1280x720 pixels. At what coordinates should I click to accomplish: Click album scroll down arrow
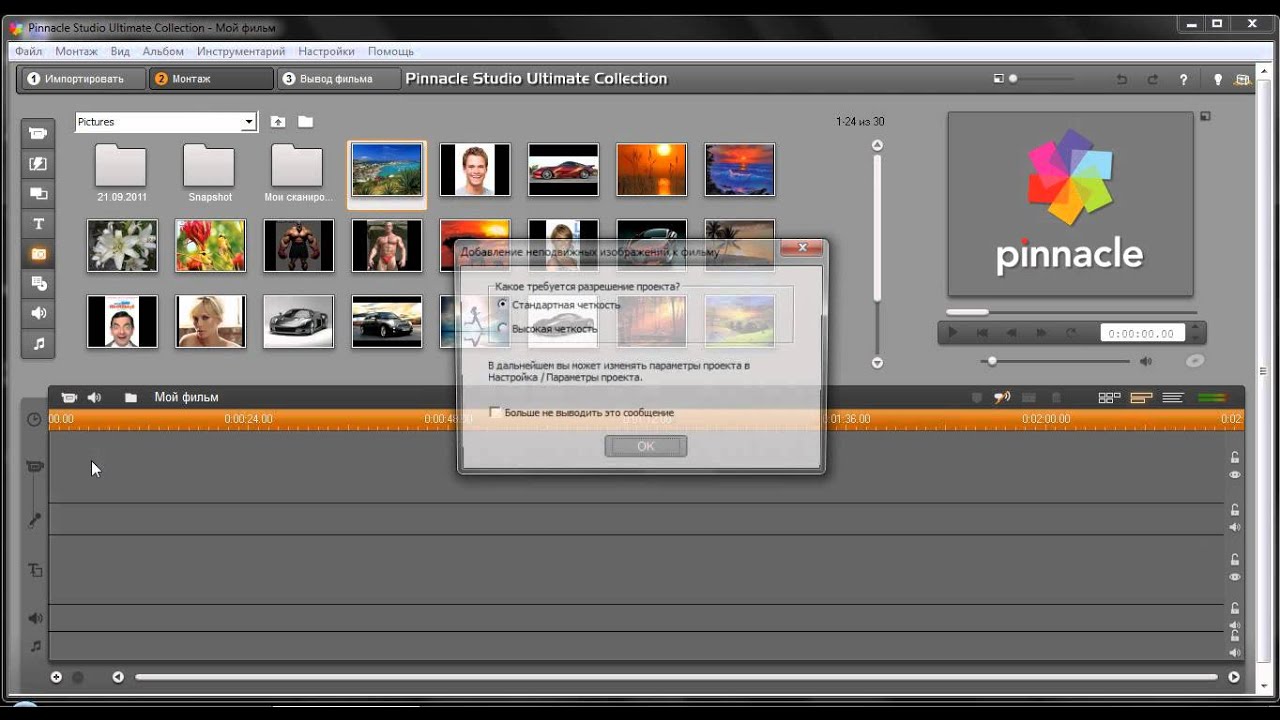pyautogui.click(x=877, y=363)
